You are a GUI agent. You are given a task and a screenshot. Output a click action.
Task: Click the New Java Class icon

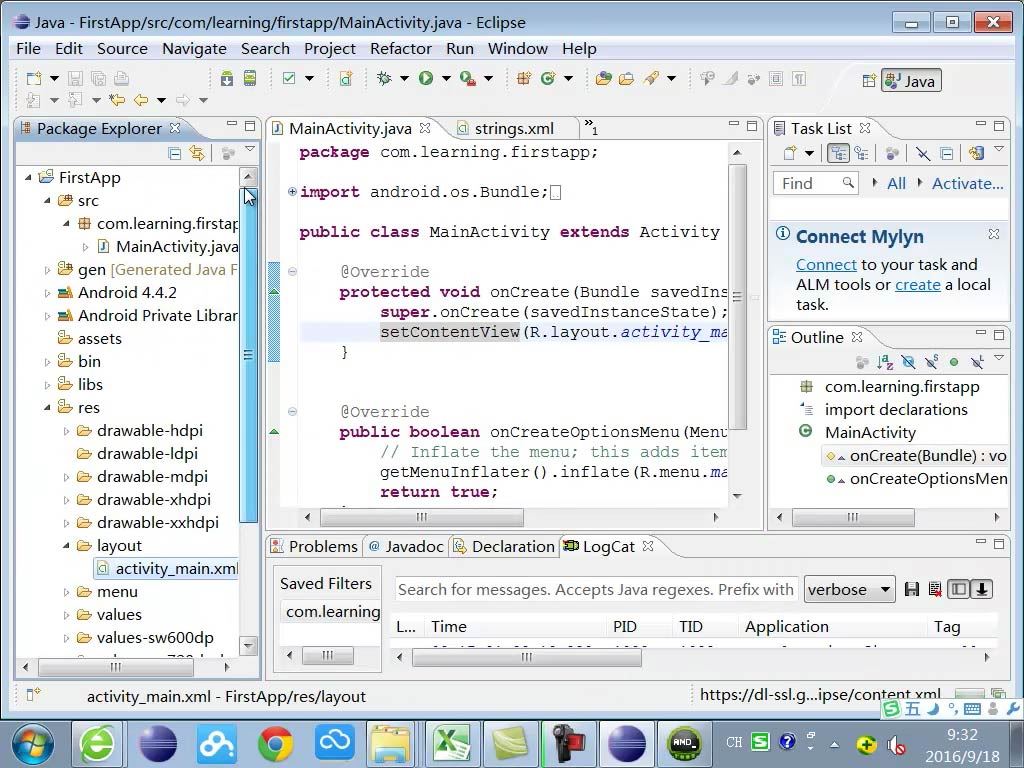[547, 79]
